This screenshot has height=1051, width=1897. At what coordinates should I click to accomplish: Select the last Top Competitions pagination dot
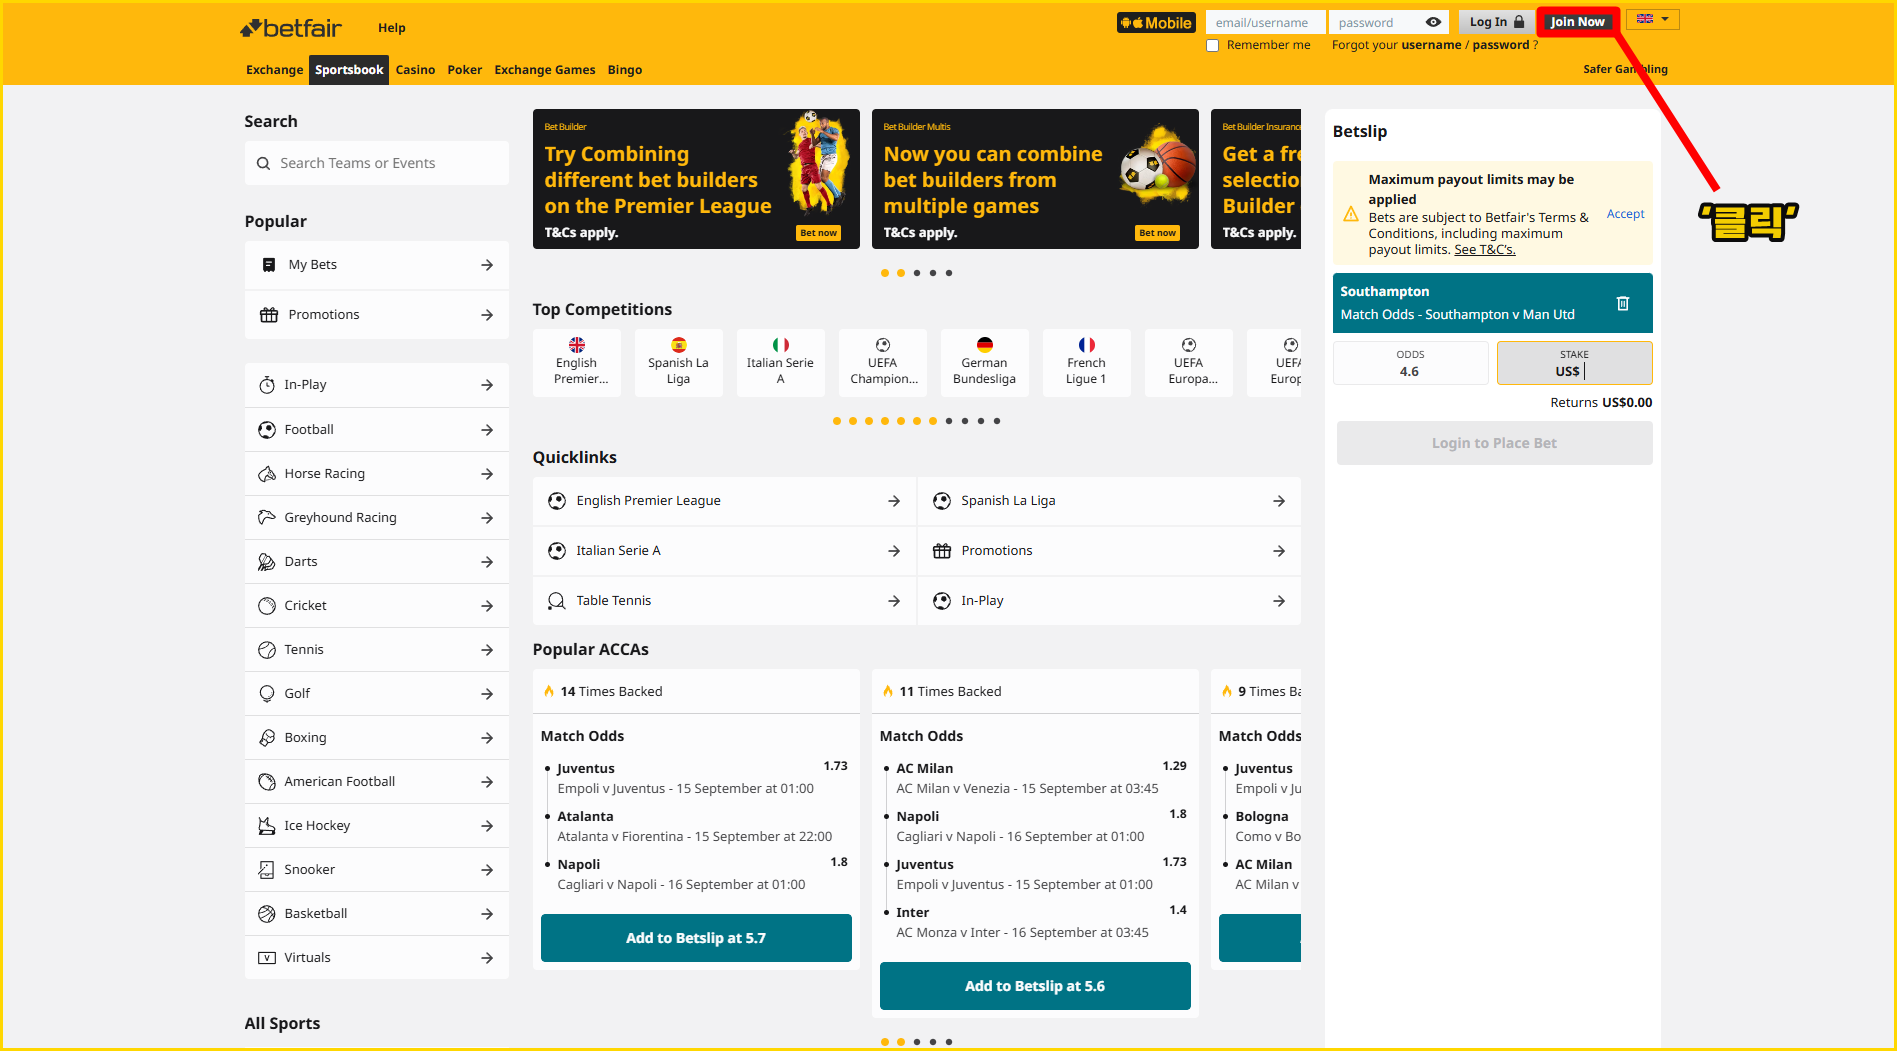[997, 421]
